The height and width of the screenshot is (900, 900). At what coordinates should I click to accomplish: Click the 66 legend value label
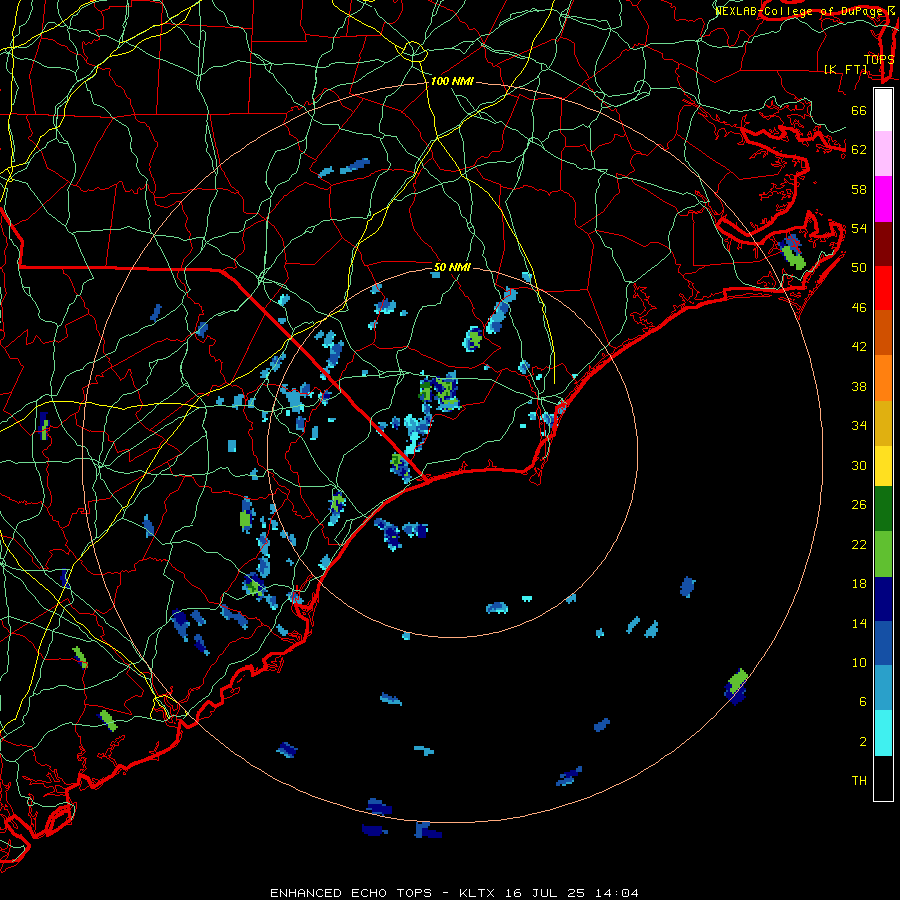point(859,111)
